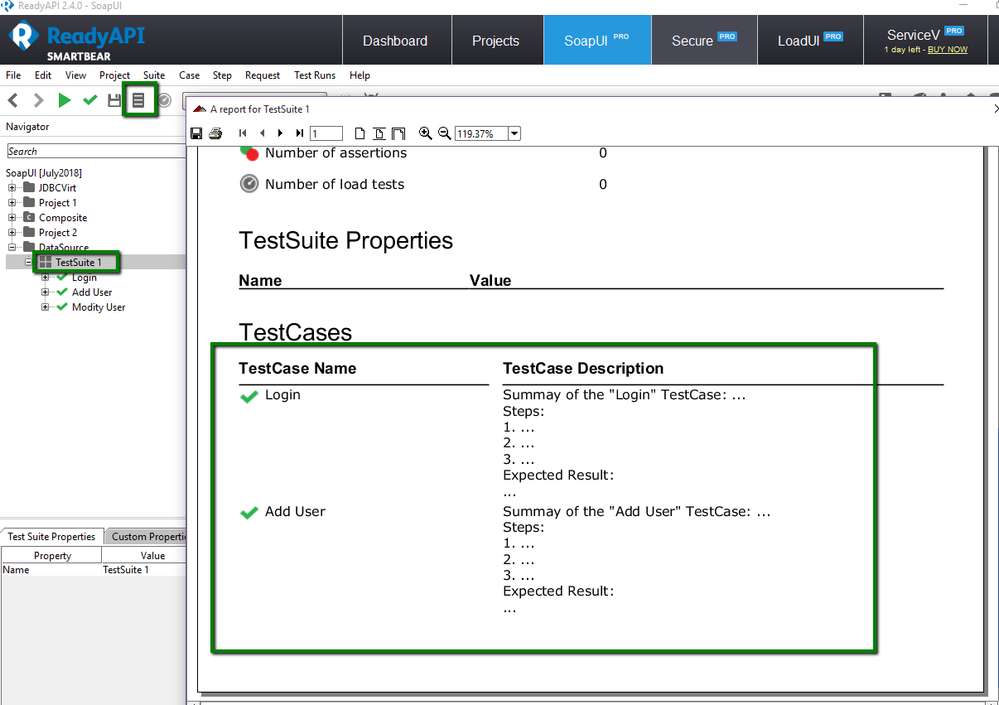Open the Test Runs menu

click(315, 75)
